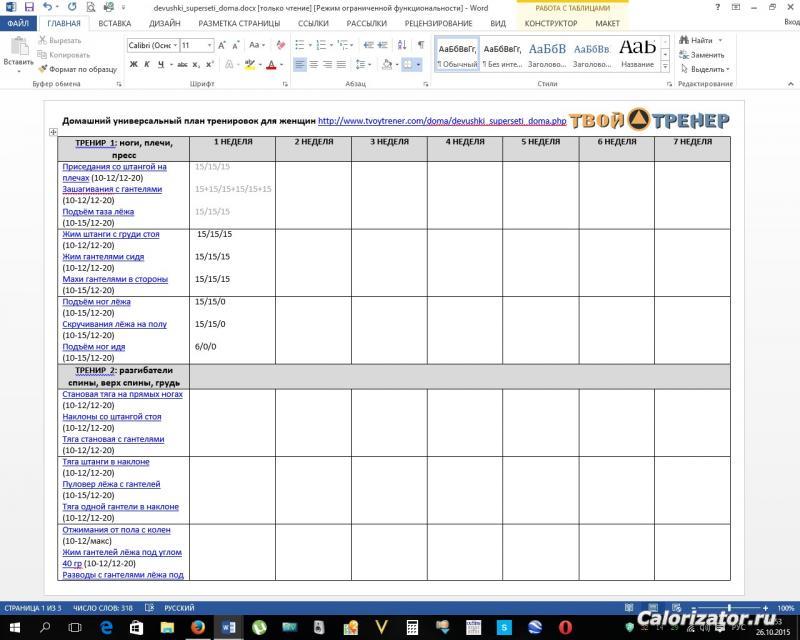Screen dimensions: 800x640
Task: Align text to center
Action: coord(315,65)
